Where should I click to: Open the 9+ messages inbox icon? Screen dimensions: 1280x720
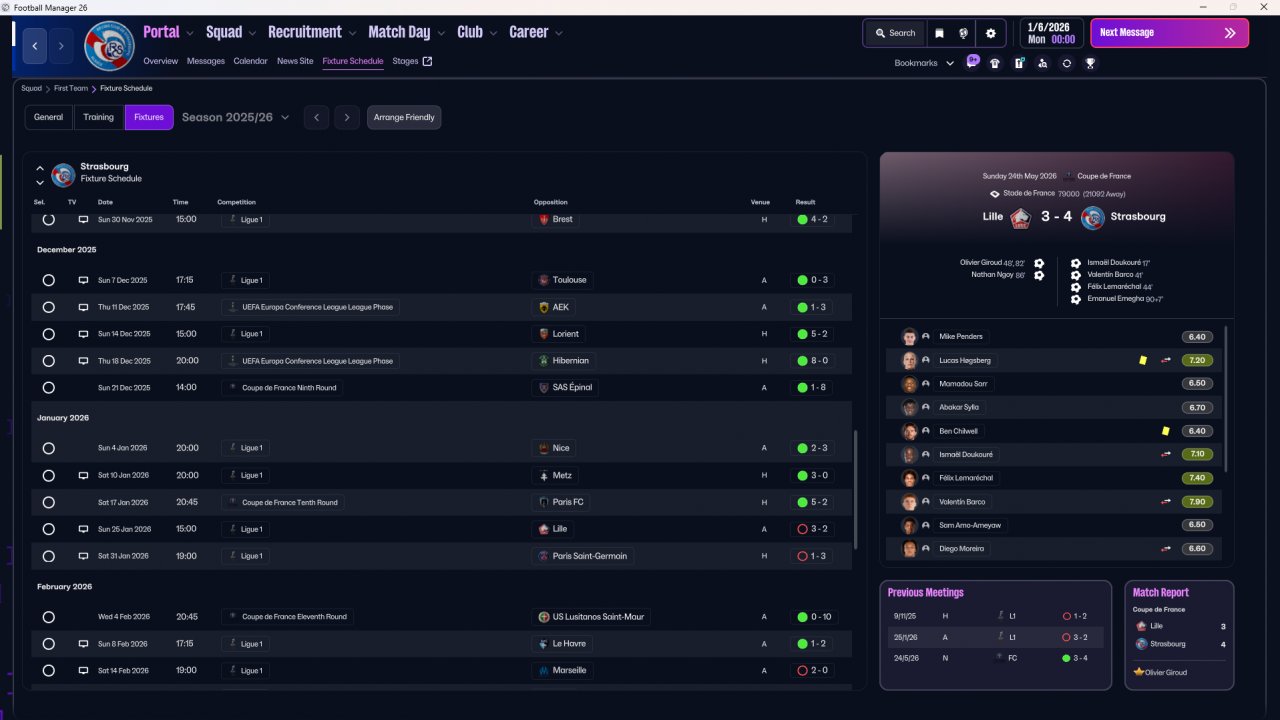973,62
